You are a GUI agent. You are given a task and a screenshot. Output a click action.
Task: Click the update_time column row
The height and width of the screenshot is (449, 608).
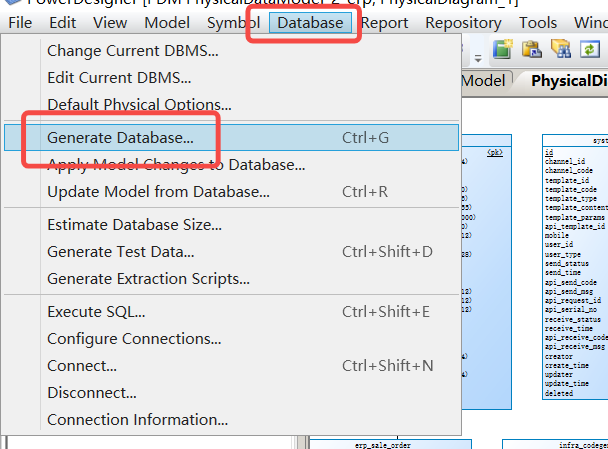coord(567,384)
